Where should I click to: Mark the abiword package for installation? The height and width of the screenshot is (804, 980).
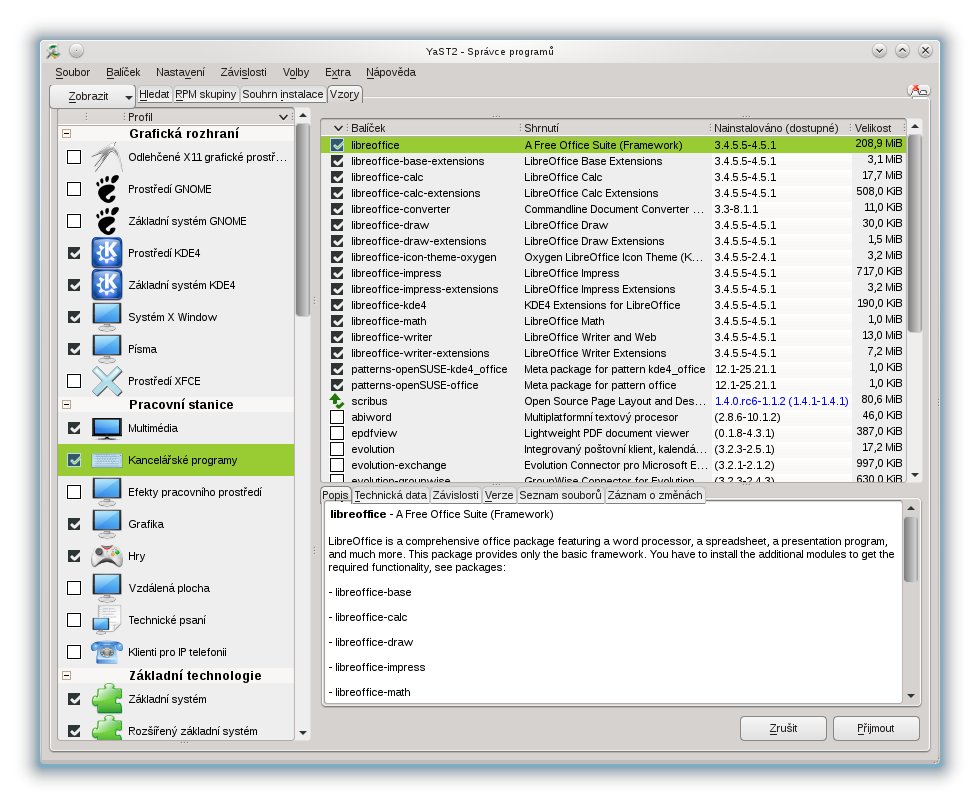pyautogui.click(x=337, y=417)
